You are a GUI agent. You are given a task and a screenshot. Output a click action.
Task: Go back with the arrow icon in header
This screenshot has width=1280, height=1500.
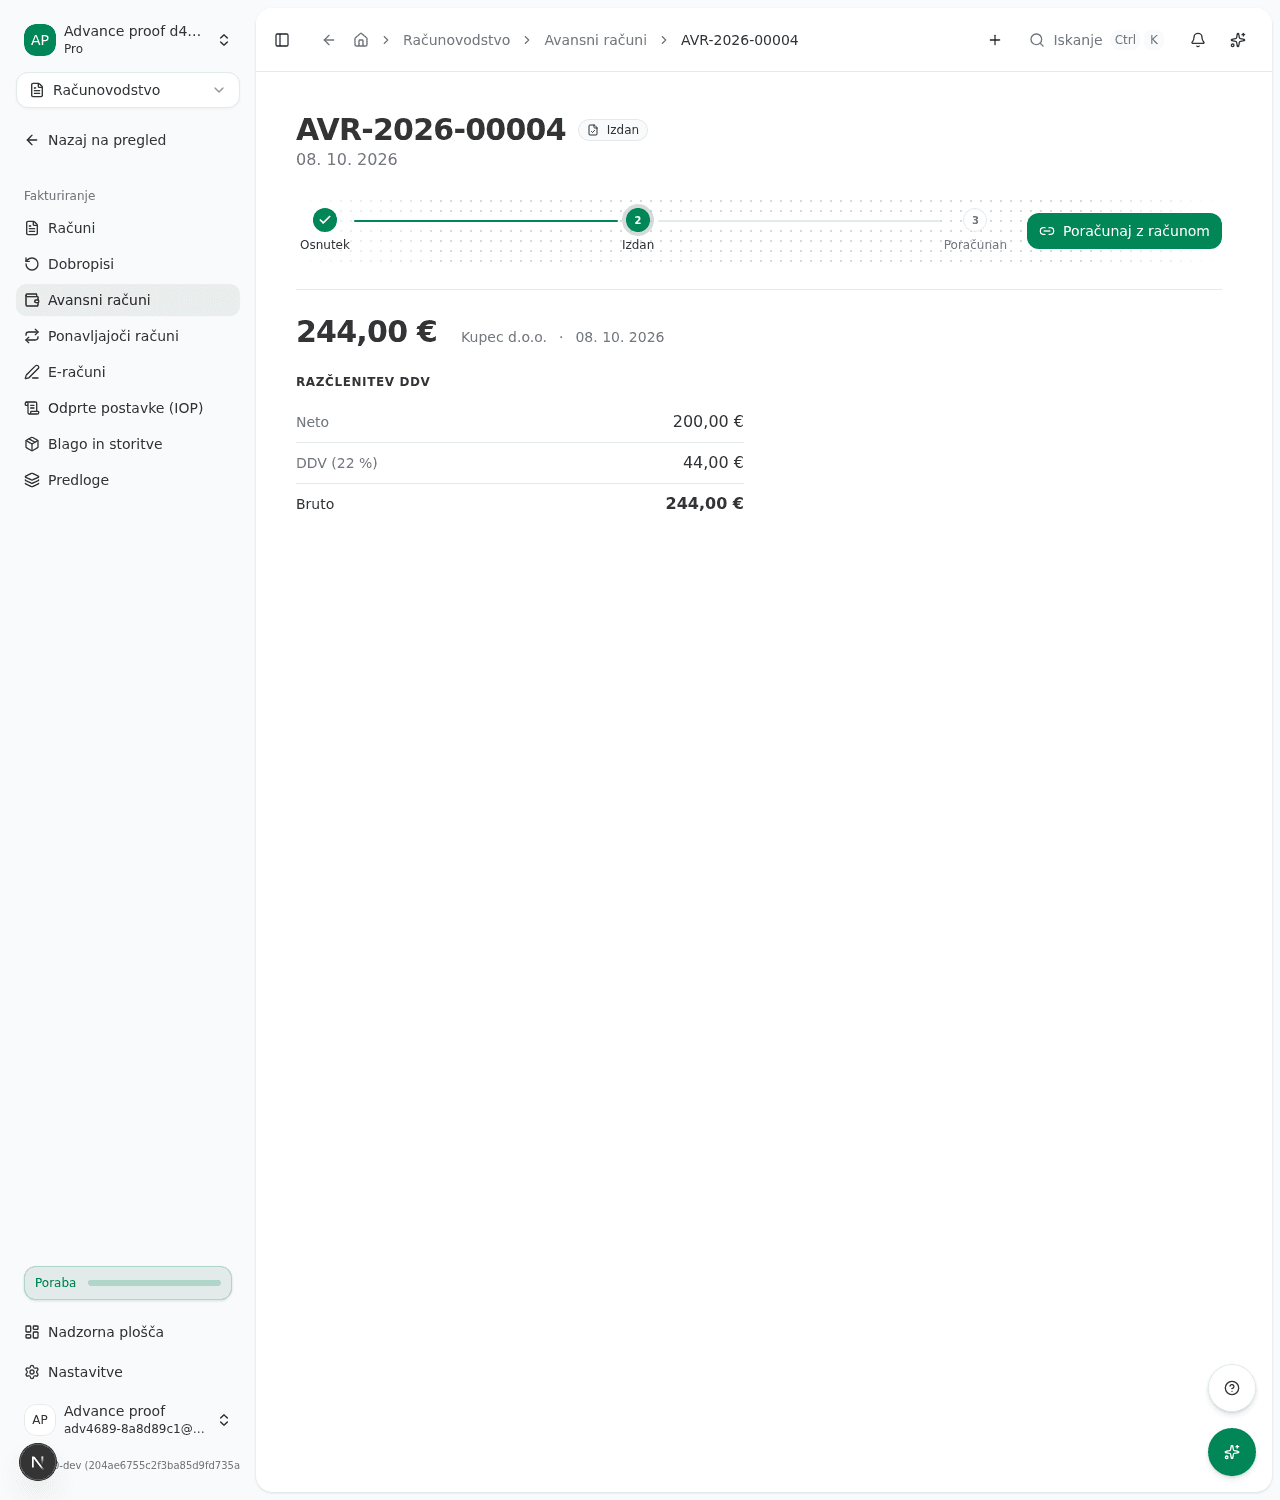(x=328, y=40)
